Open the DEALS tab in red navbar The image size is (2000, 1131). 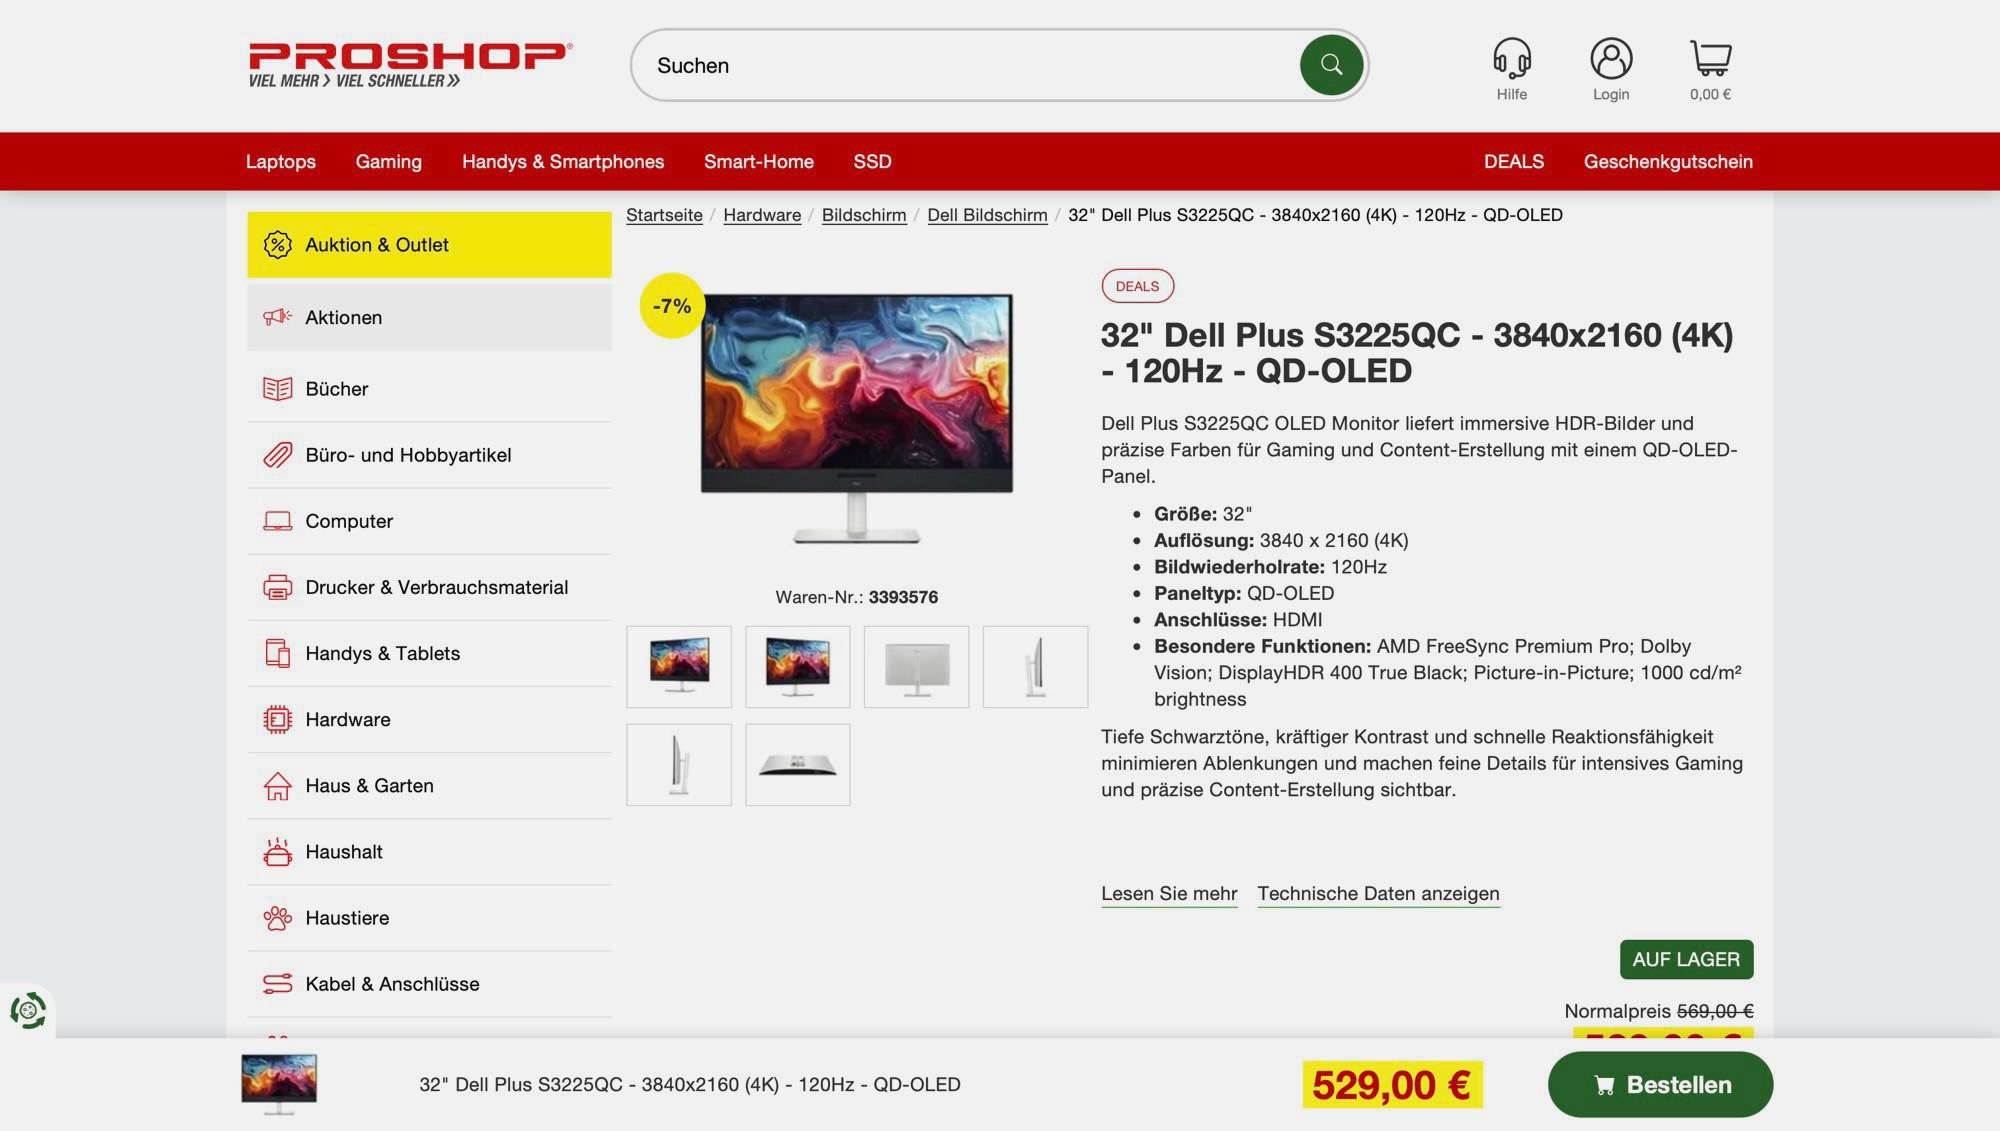1513,161
